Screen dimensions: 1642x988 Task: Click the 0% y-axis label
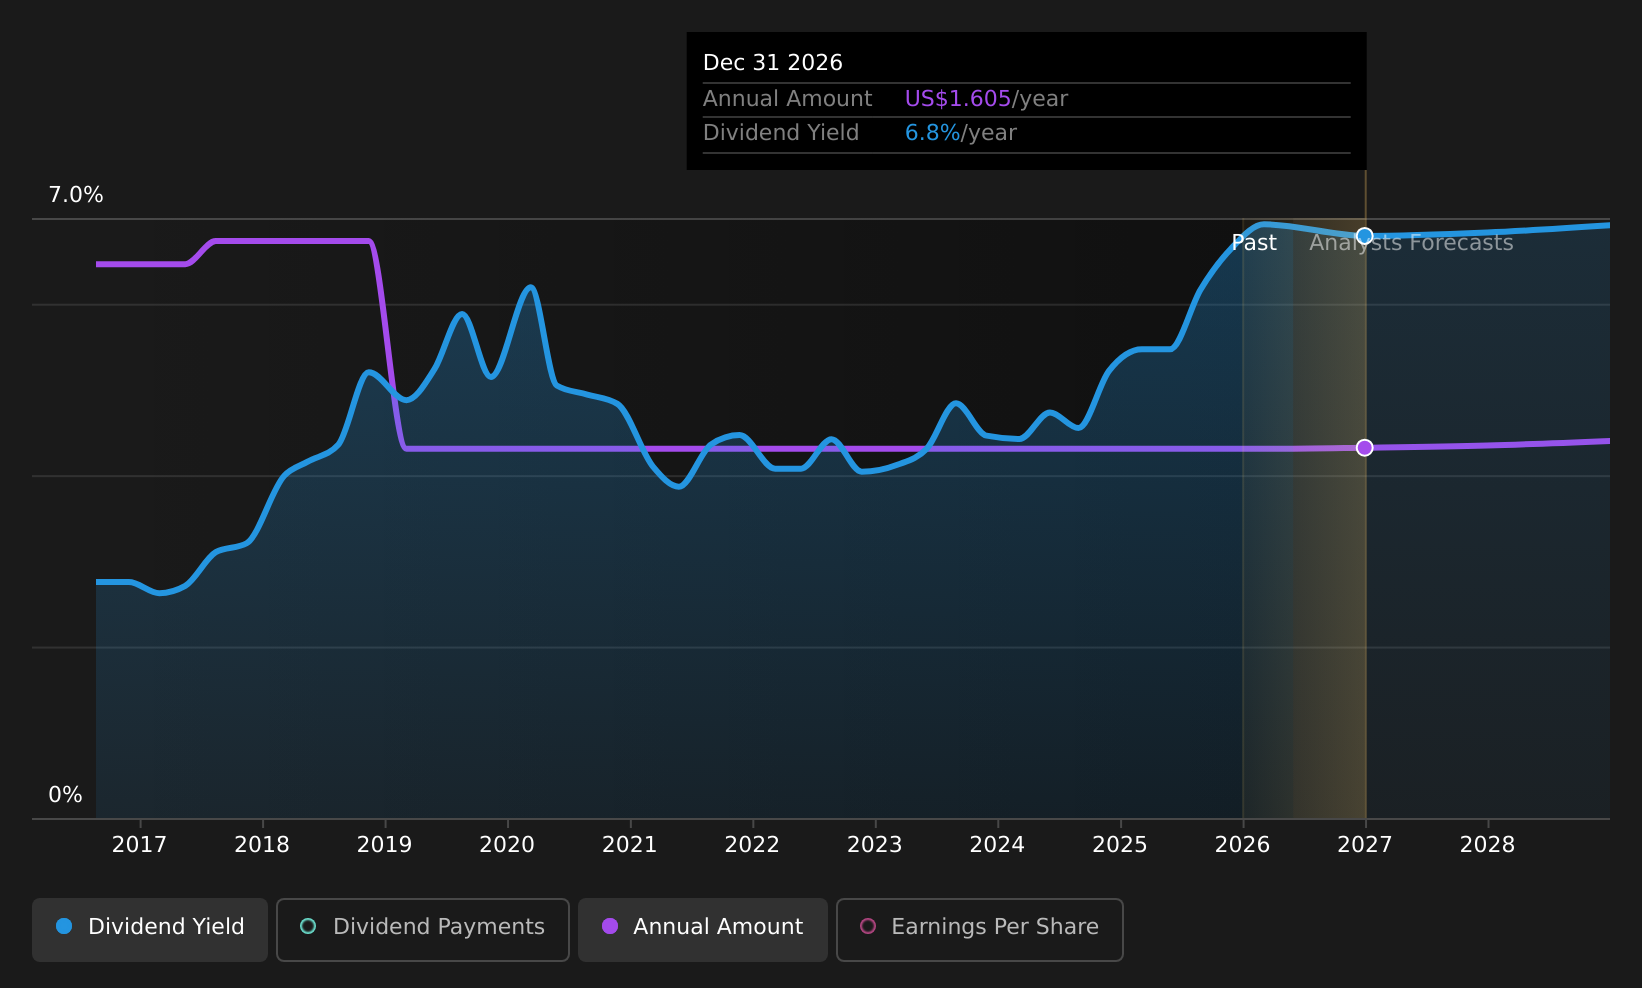(x=65, y=795)
